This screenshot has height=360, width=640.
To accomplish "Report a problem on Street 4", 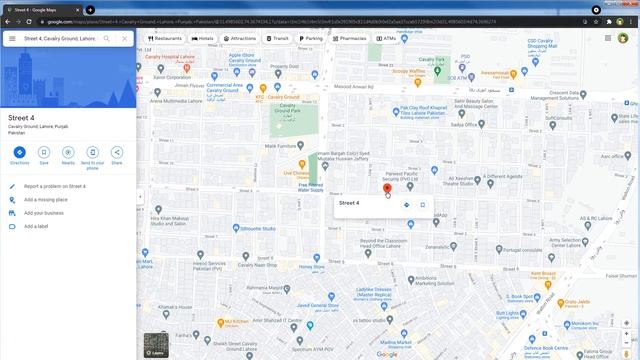I will tap(55, 186).
